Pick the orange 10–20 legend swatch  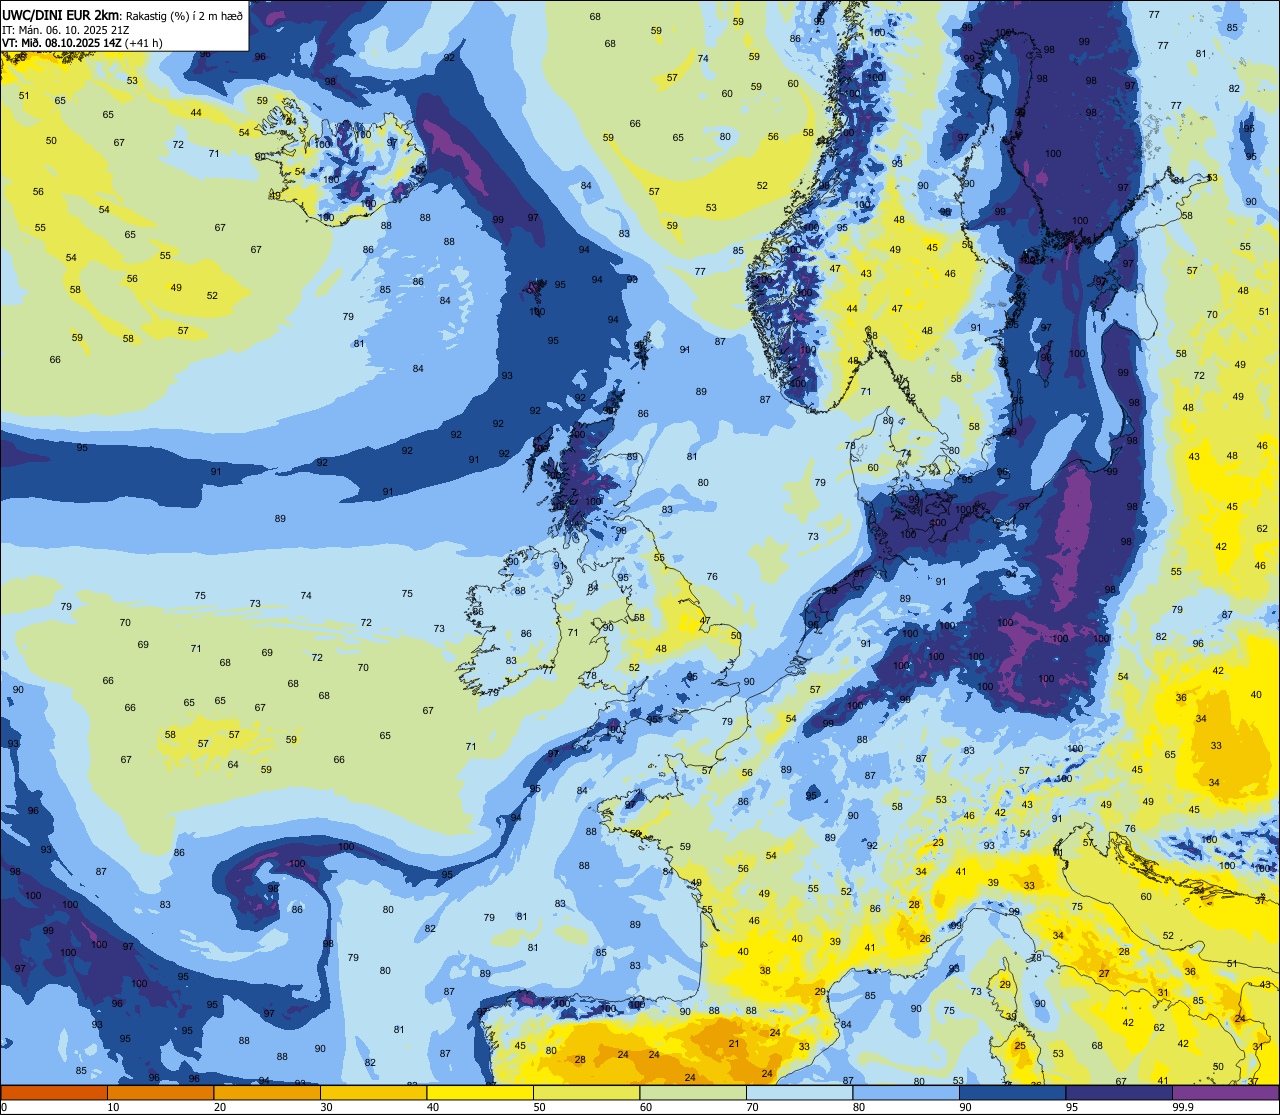(160, 1092)
